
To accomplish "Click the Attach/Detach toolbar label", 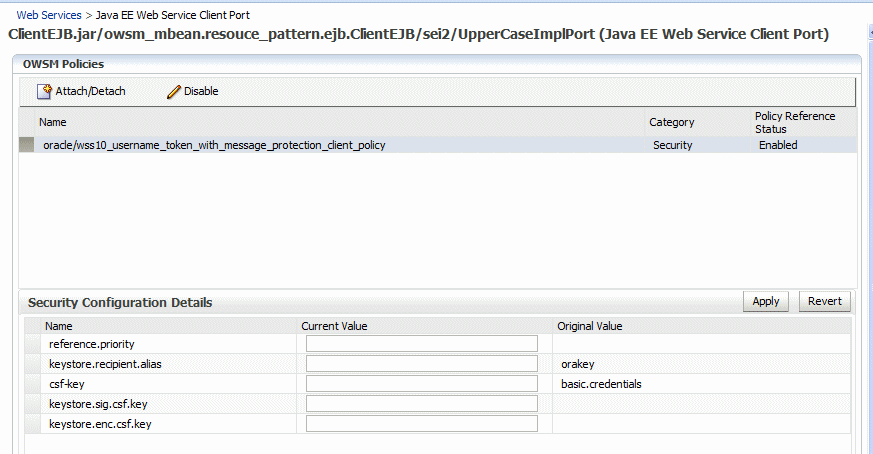I will [90, 91].
